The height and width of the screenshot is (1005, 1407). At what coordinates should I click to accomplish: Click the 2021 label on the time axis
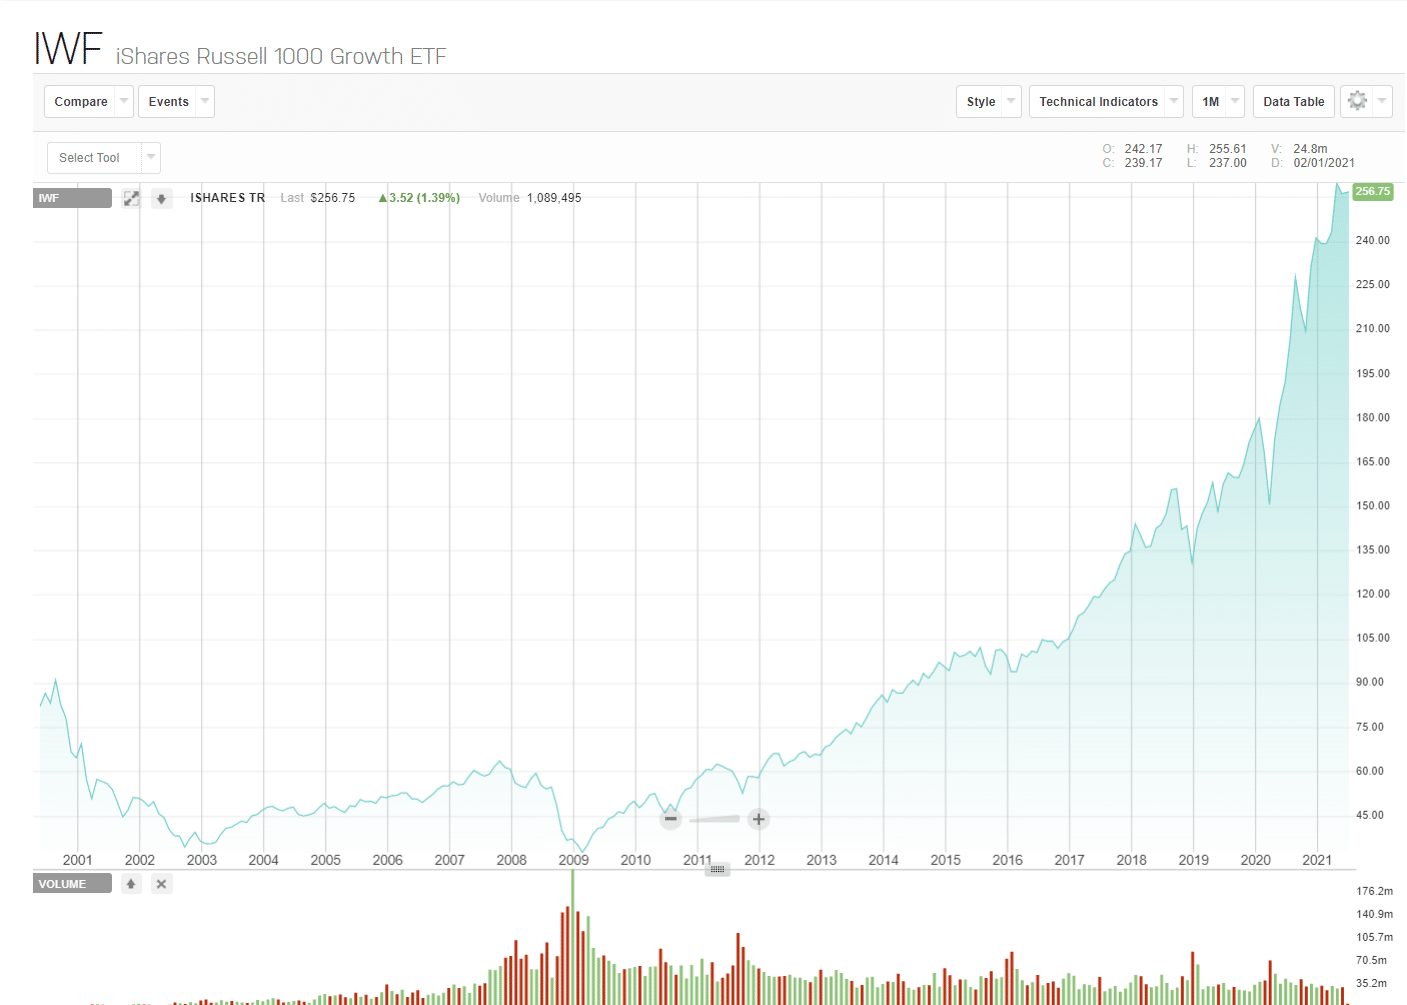pyautogui.click(x=1317, y=860)
